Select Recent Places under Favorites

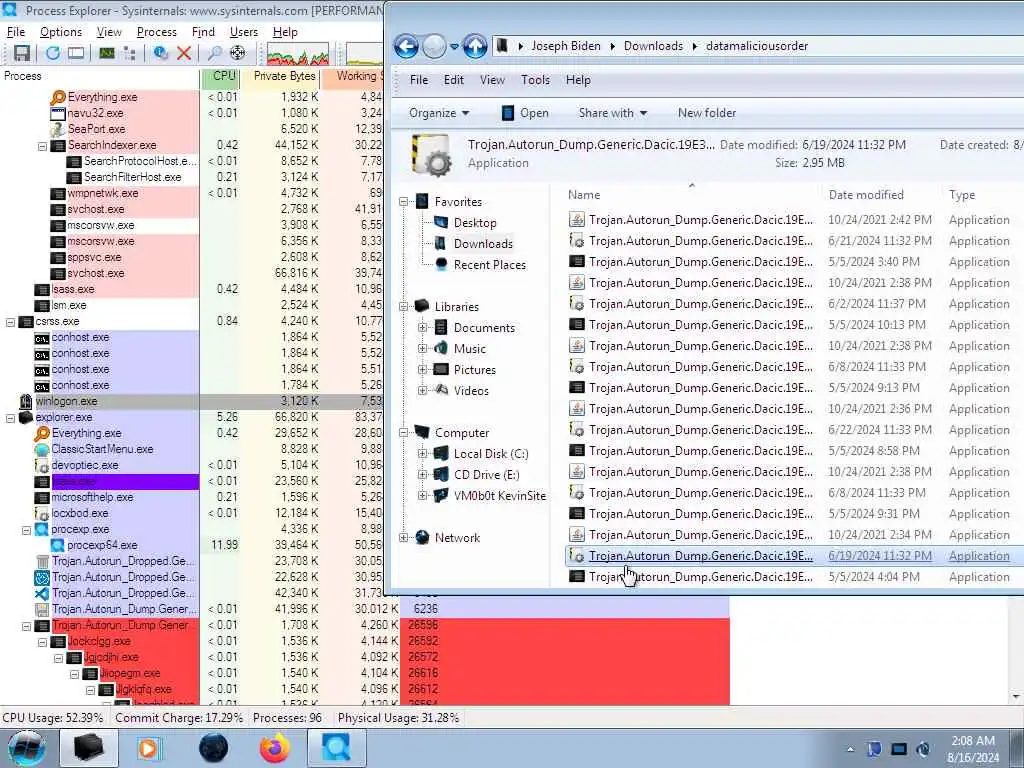pos(489,264)
